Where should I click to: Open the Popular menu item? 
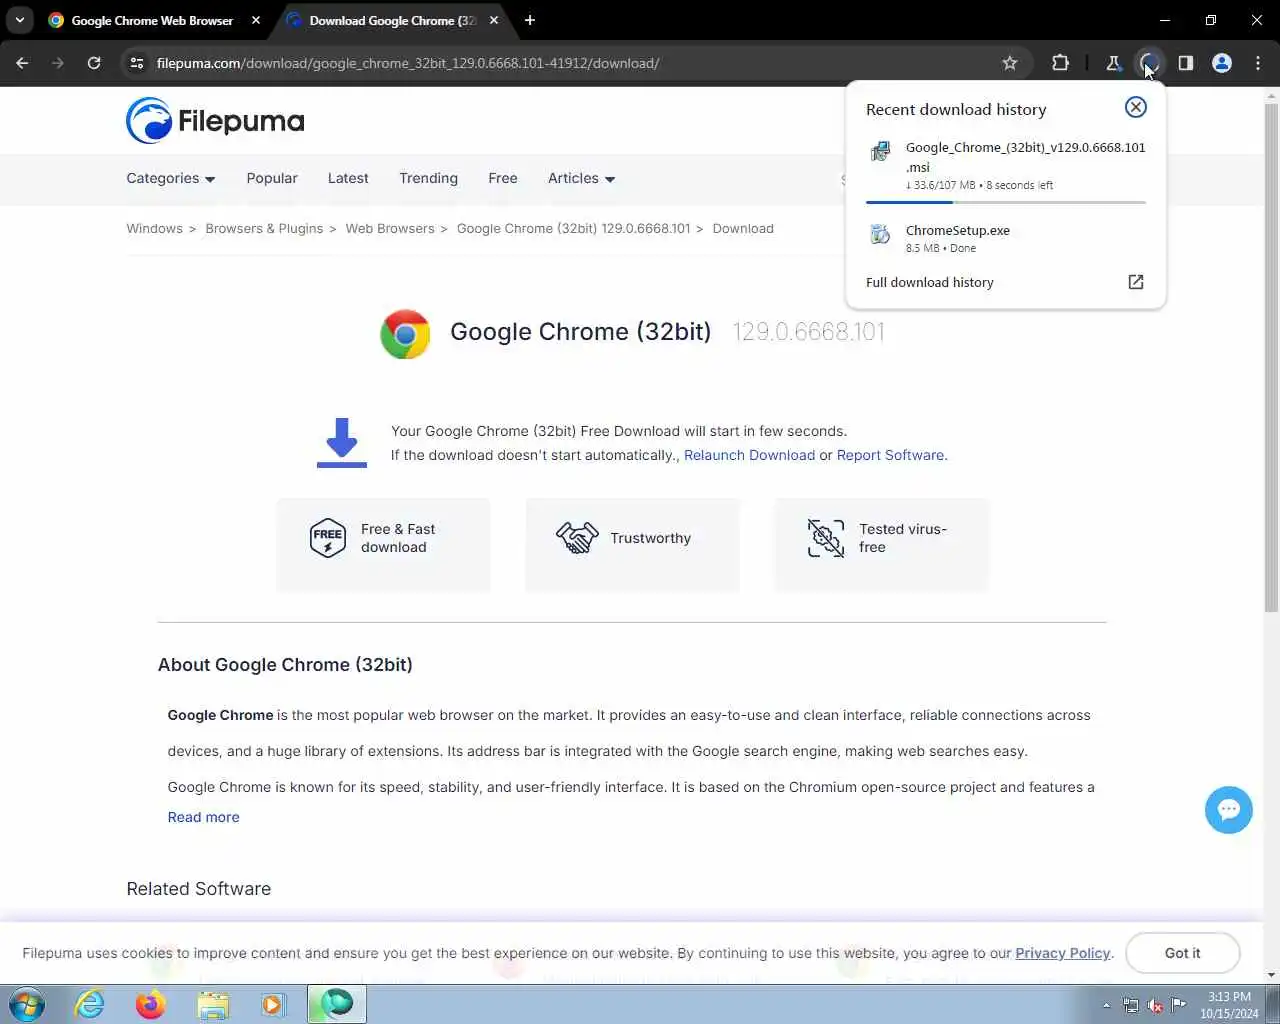coord(272,178)
